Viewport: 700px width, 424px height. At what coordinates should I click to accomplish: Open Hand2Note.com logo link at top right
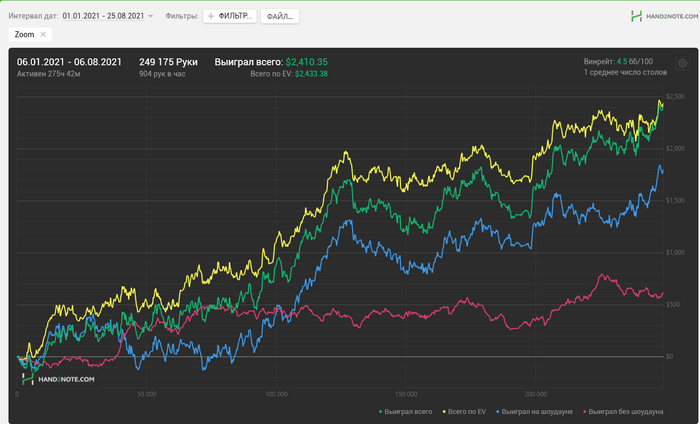tap(664, 16)
